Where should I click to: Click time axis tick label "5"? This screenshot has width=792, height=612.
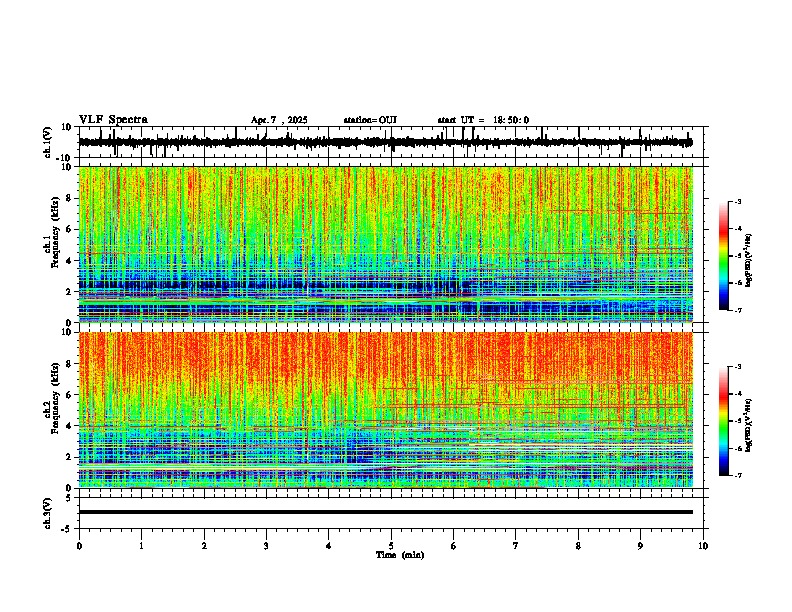[x=391, y=546]
